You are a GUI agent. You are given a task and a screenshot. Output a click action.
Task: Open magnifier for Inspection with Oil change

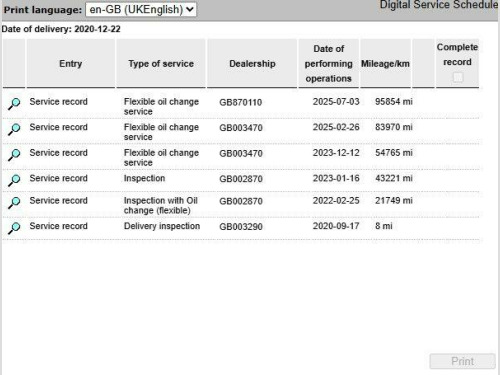[x=14, y=202]
